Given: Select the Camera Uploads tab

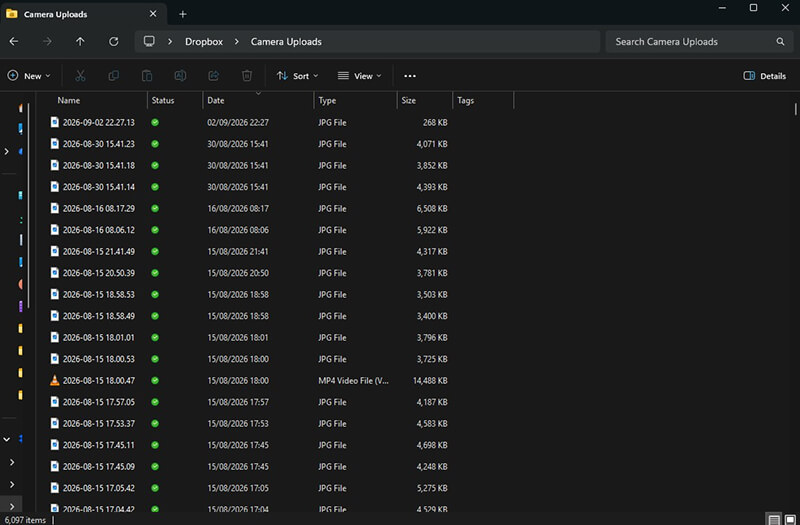Looking at the screenshot, I should (x=83, y=14).
